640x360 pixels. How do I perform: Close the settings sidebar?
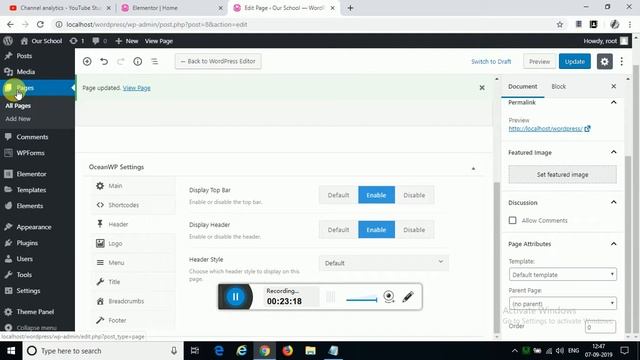pyautogui.click(x=613, y=87)
